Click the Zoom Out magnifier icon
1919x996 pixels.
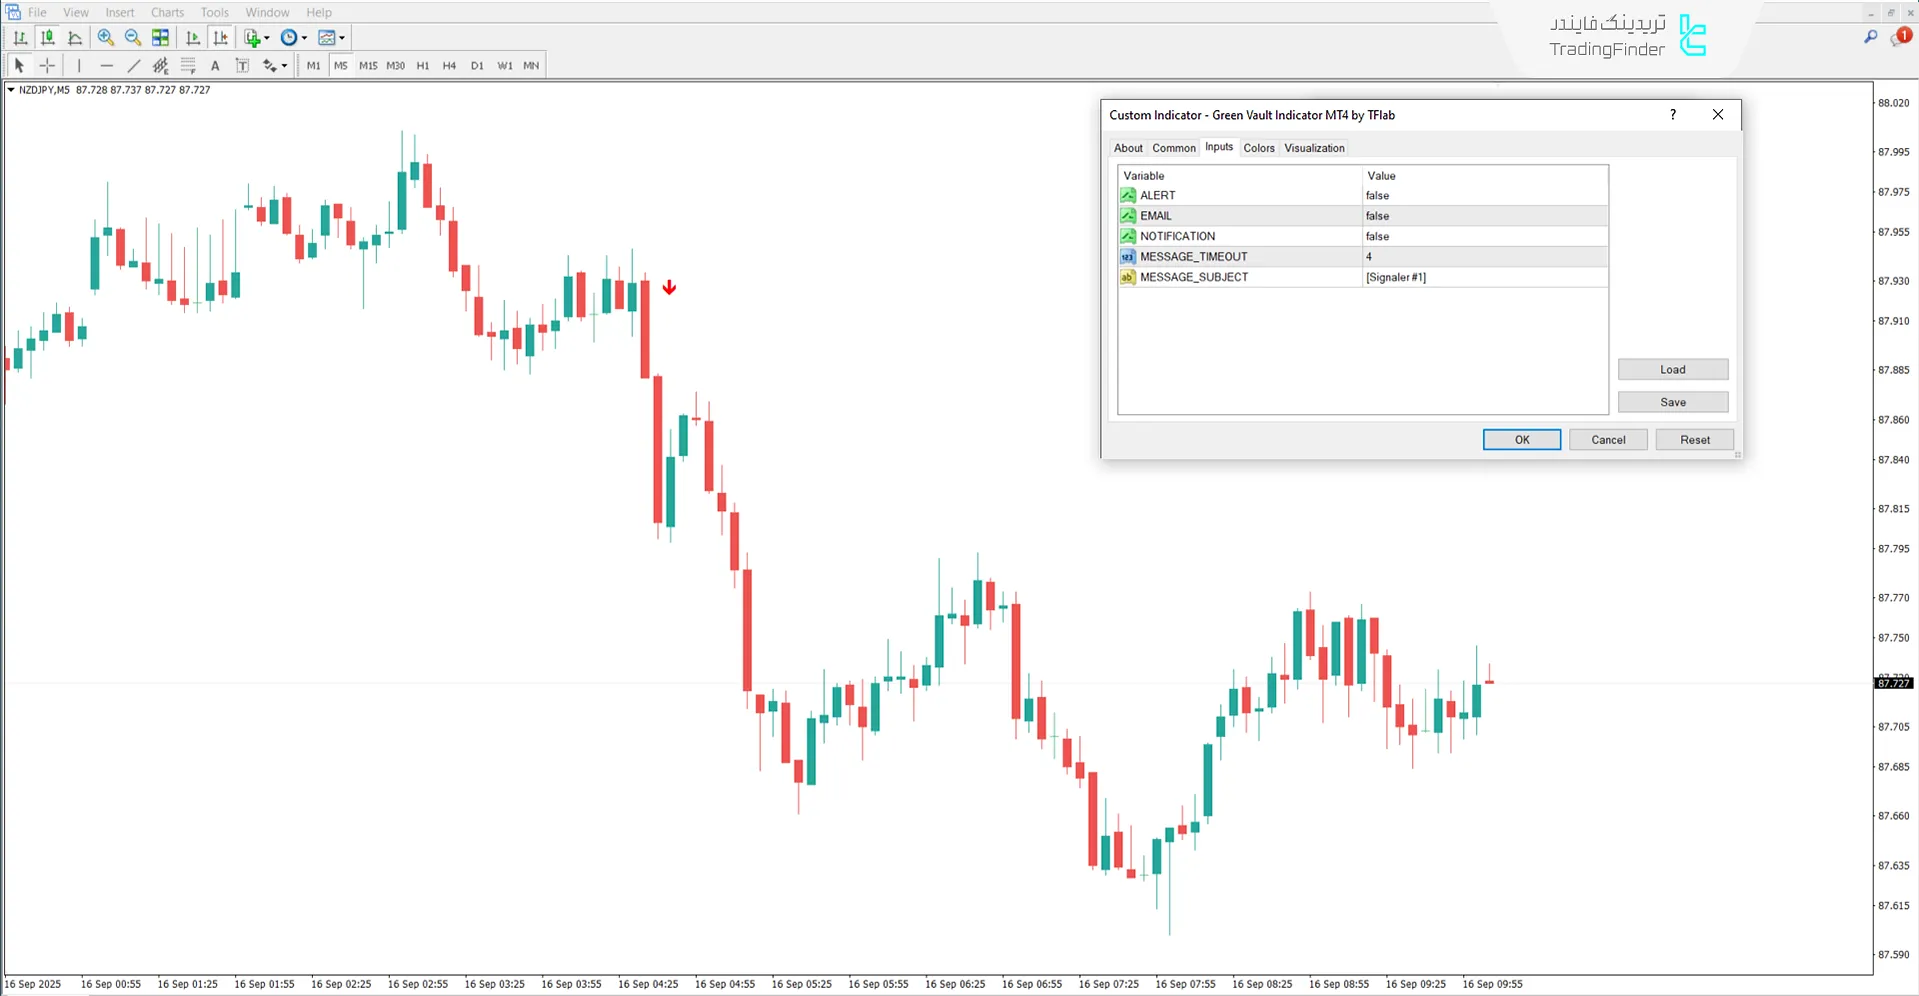pyautogui.click(x=132, y=38)
